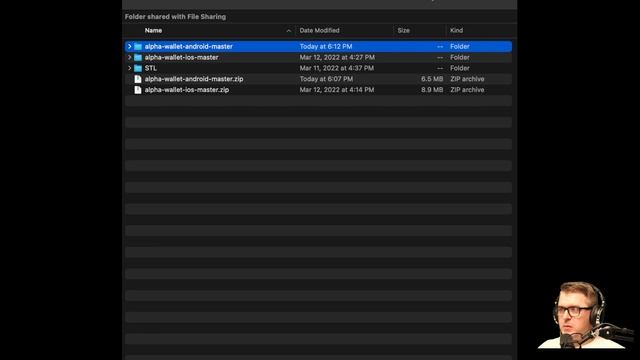Image resolution: width=640 pixels, height=360 pixels.
Task: Click the STL folder icon
Action: 138,68
